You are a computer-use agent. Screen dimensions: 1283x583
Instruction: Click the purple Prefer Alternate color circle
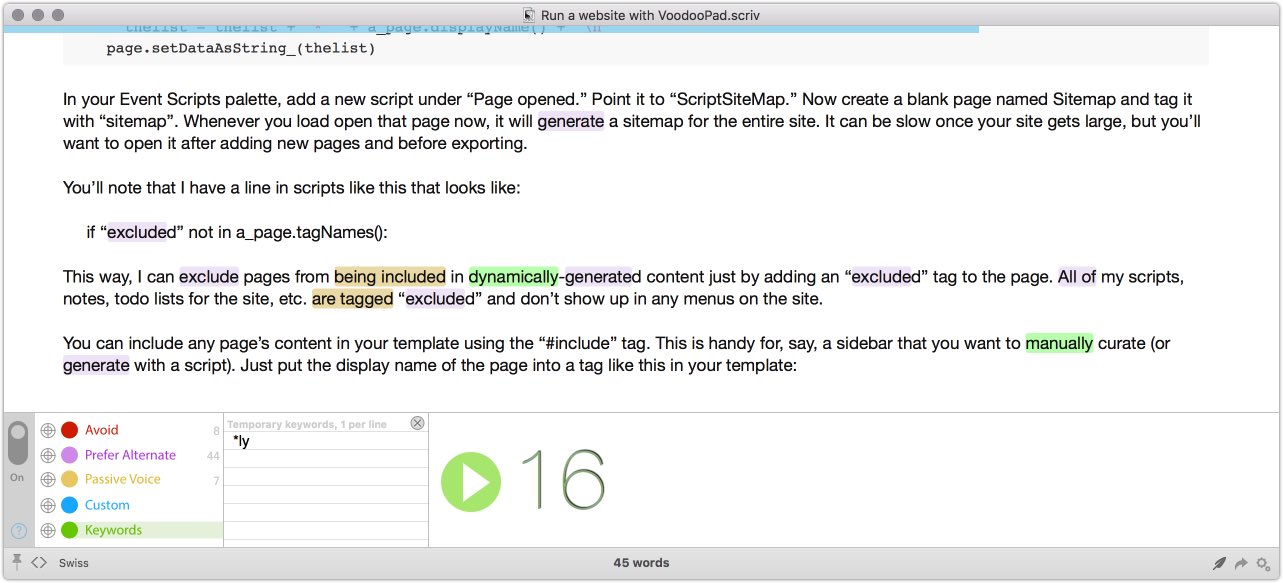(69, 455)
